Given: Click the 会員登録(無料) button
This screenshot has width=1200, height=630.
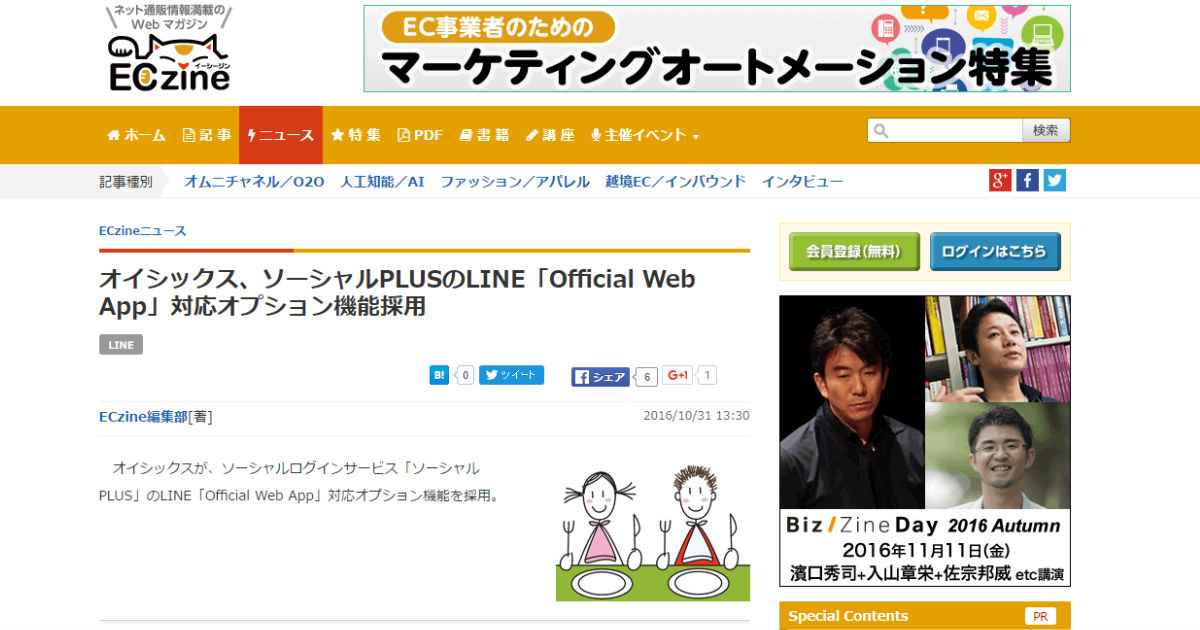Looking at the screenshot, I should [854, 251].
